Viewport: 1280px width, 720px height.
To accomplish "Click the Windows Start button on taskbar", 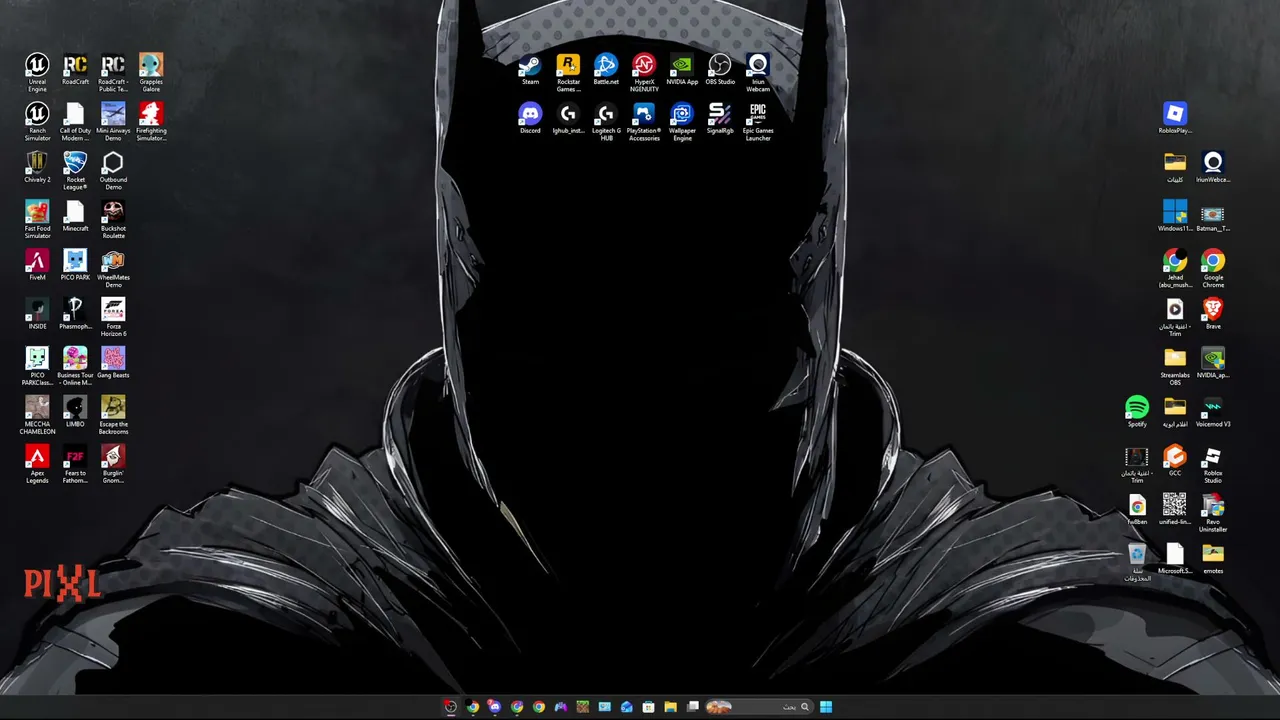I will coord(826,707).
